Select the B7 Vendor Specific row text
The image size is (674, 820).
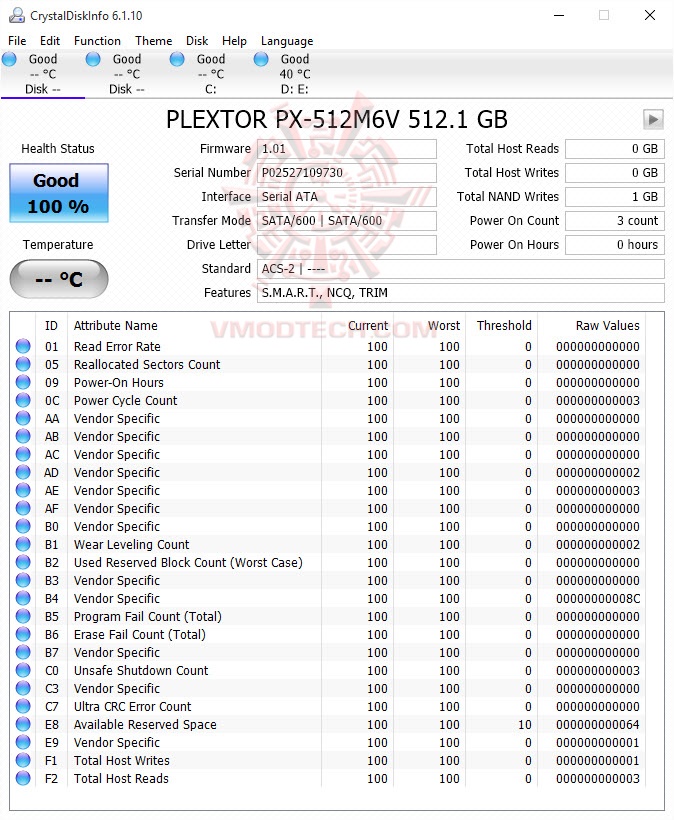117,653
